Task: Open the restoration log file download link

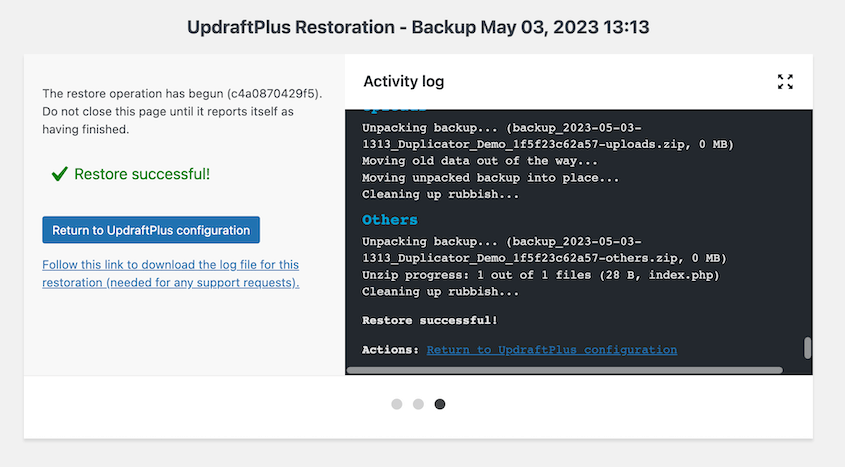Action: tap(171, 274)
